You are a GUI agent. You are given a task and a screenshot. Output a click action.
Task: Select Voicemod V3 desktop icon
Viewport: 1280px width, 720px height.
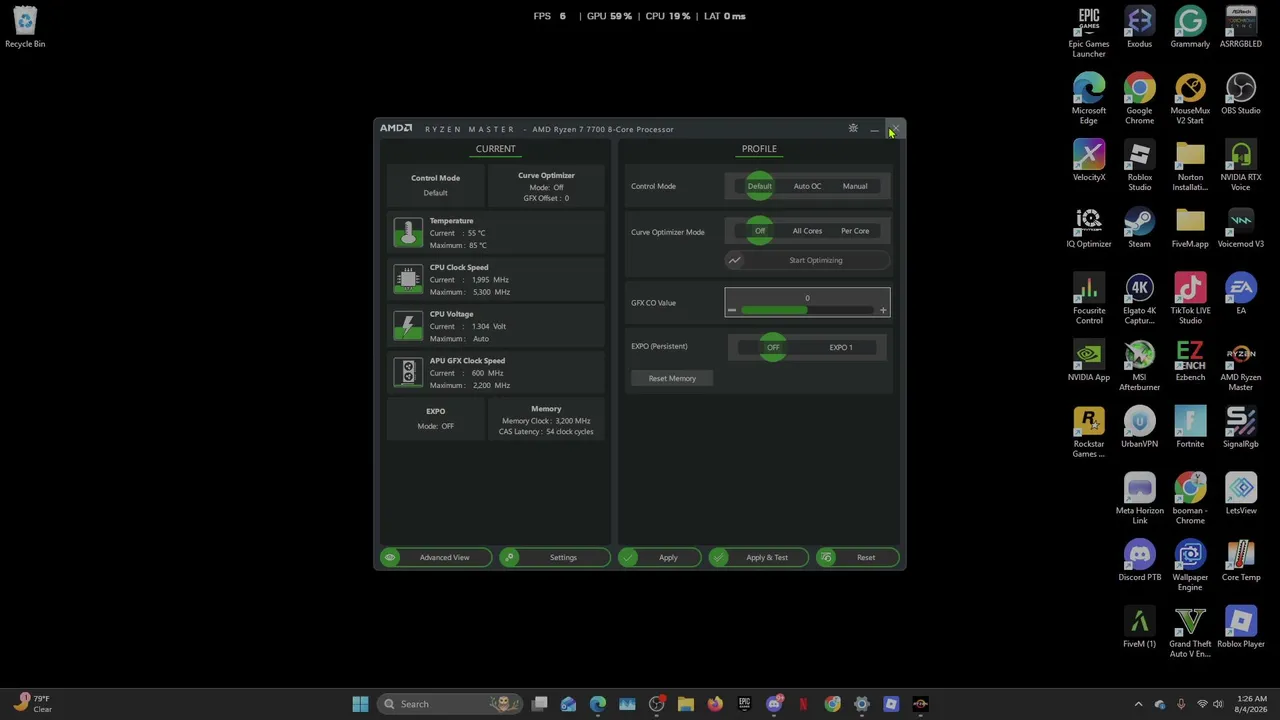(1241, 229)
